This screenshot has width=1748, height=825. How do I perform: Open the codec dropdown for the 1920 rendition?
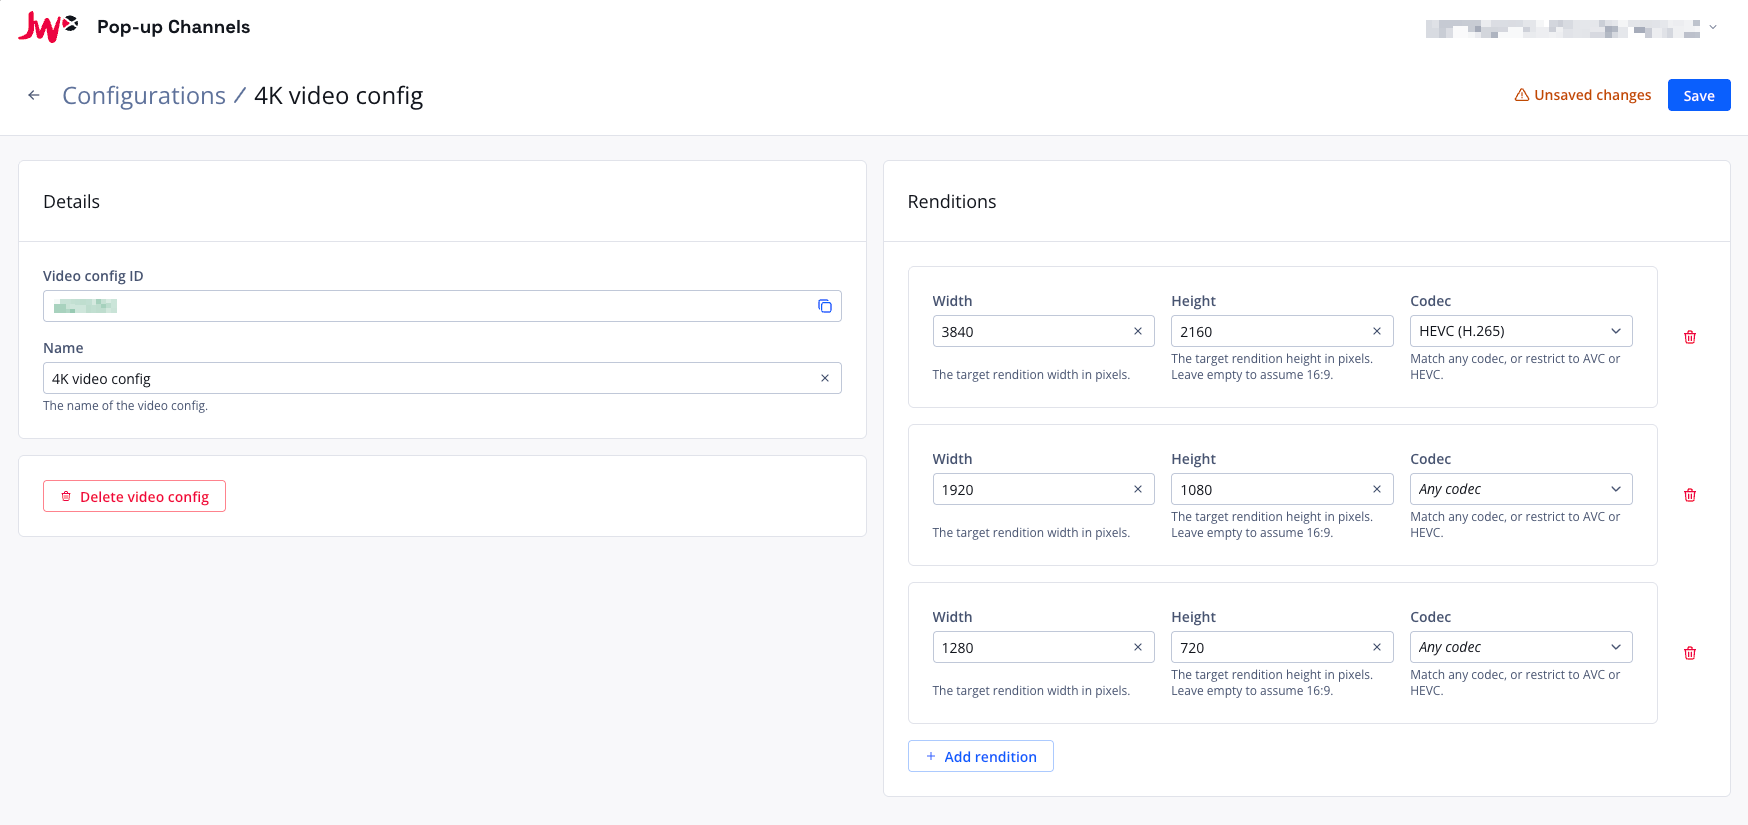1521,489
